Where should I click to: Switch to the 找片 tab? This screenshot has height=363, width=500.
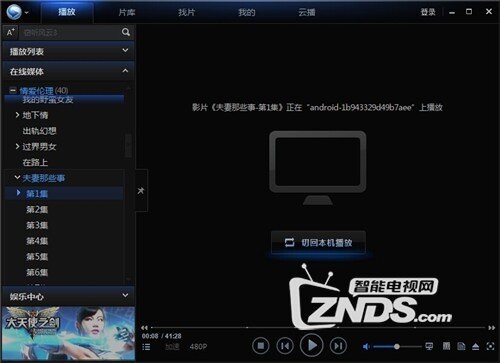(186, 13)
